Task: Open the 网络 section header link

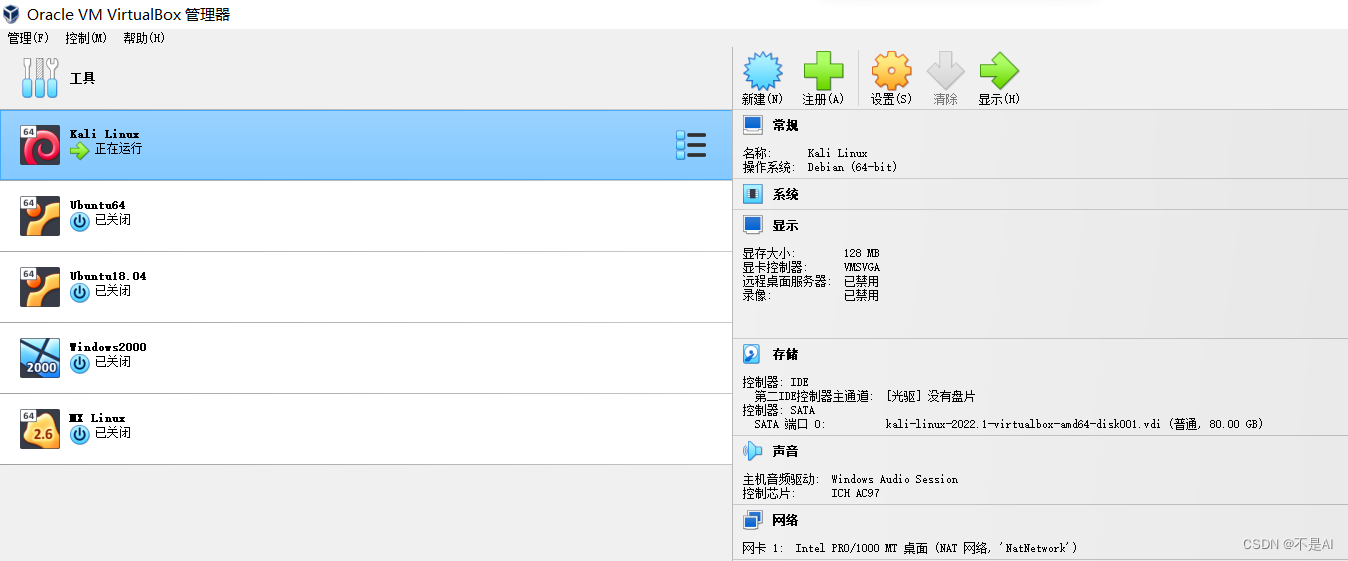Action: 785,520
